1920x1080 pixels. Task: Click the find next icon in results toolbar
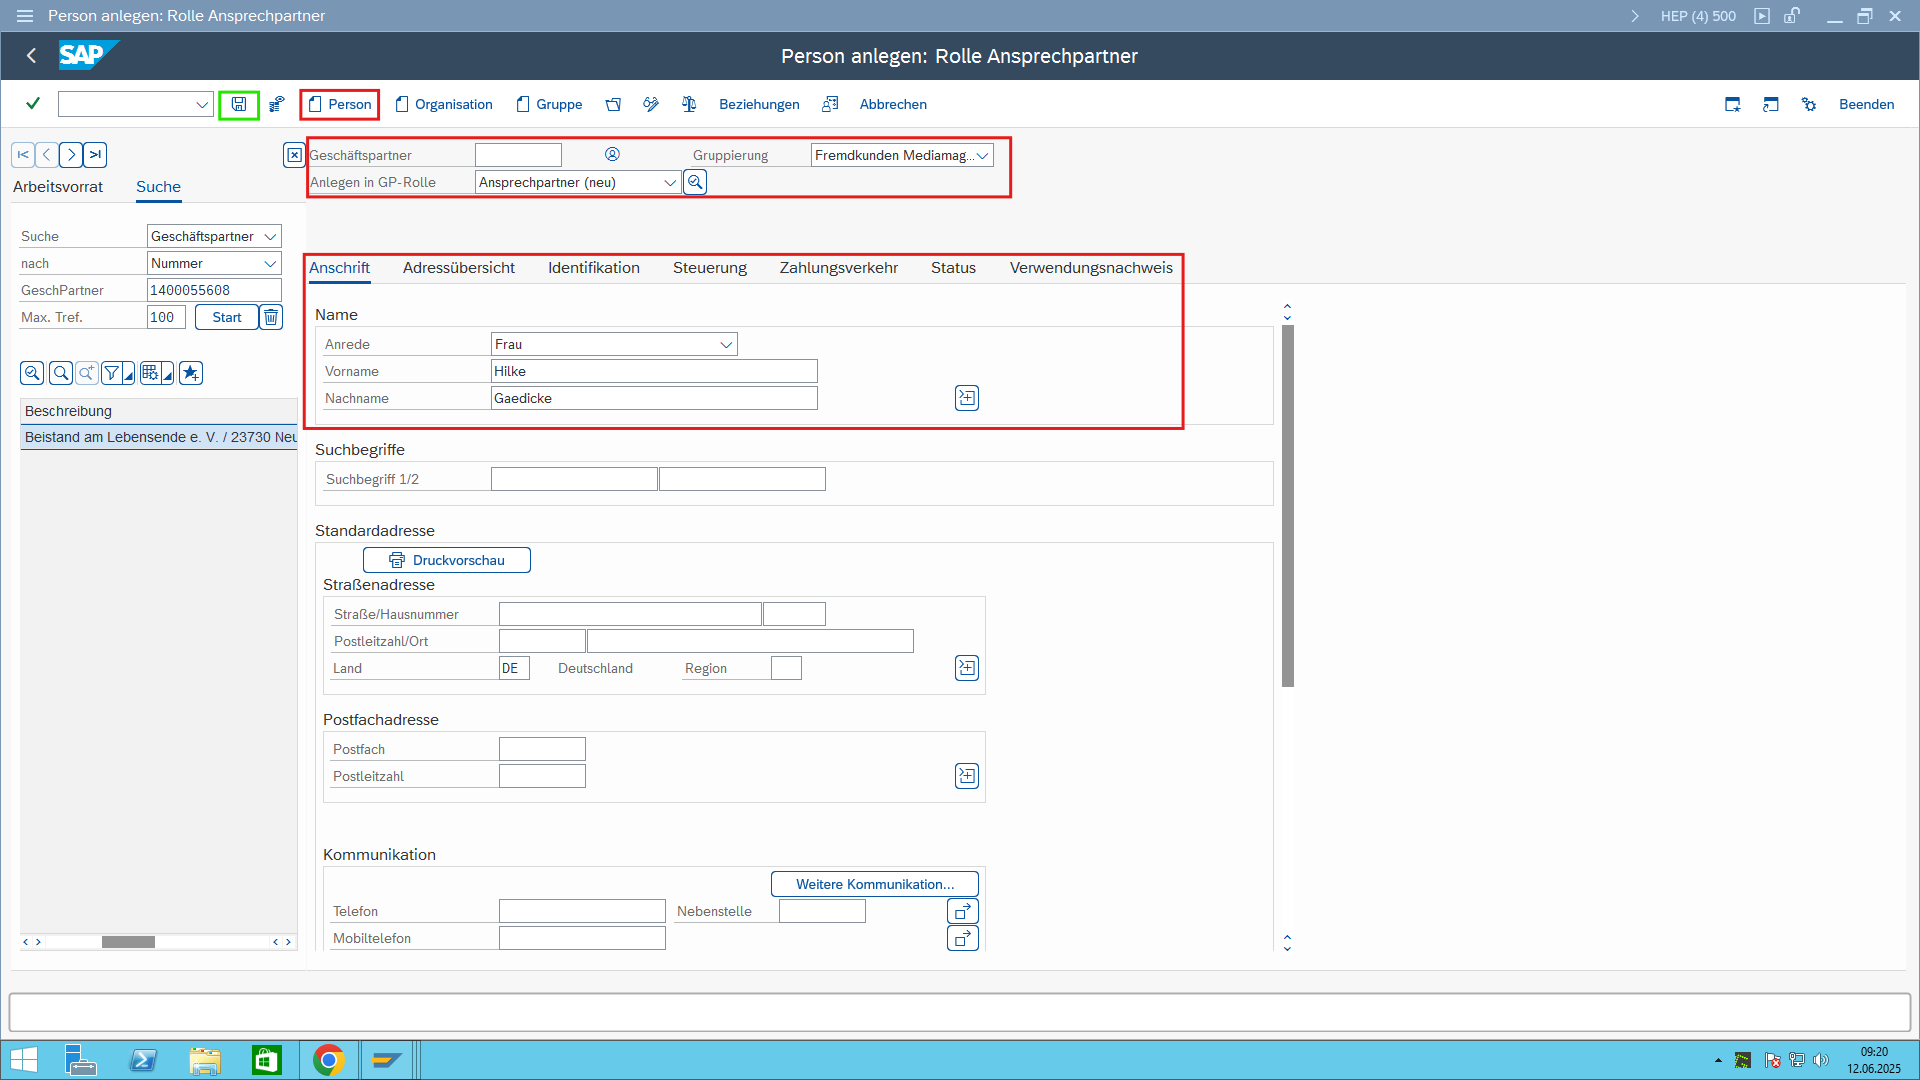(87, 373)
